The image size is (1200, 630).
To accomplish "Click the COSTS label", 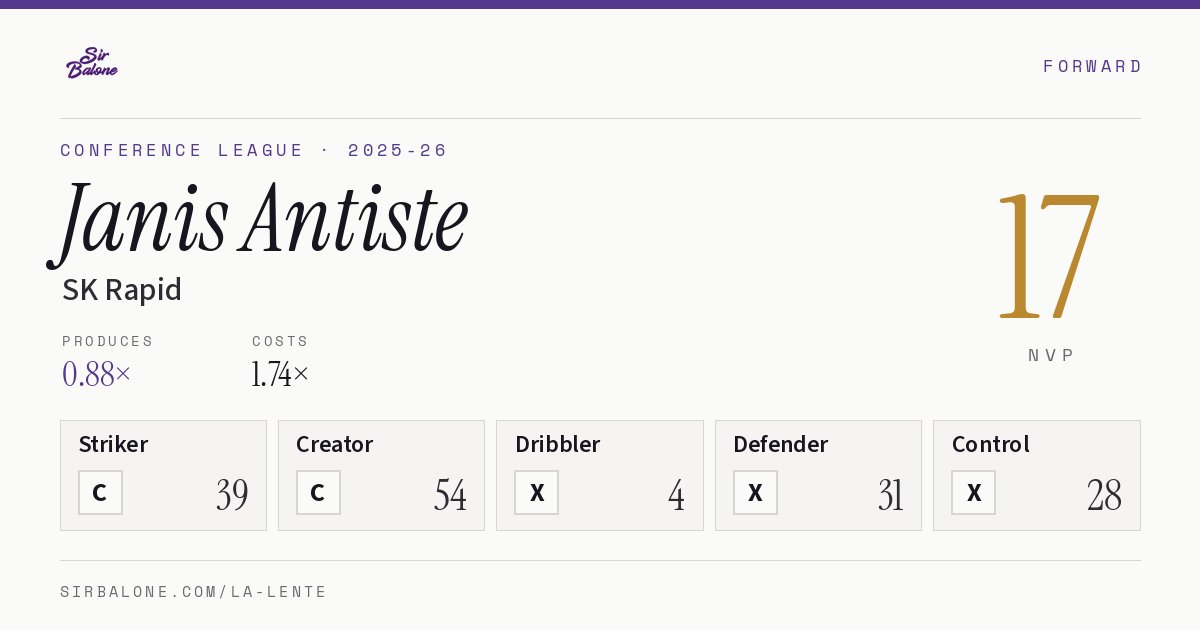I will (x=281, y=341).
